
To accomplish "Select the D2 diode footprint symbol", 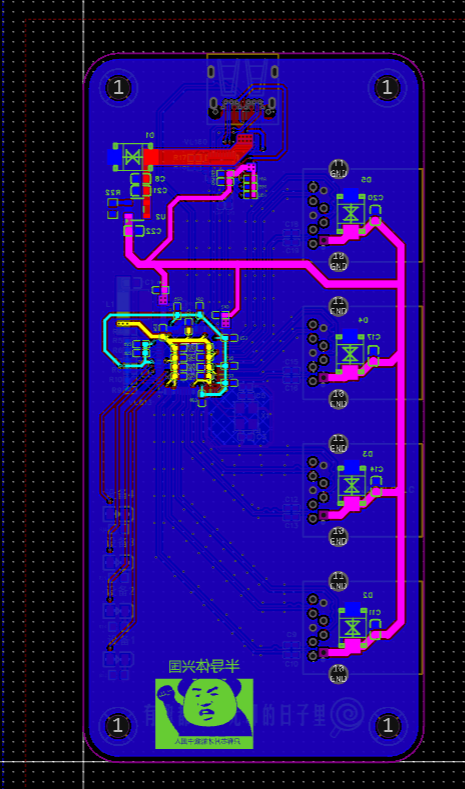I will pos(351,627).
